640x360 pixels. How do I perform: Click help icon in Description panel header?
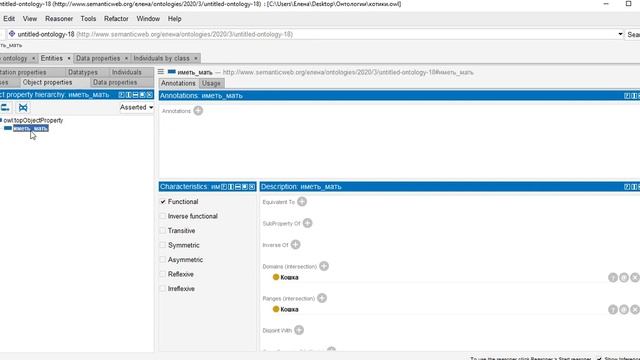pyautogui.click(x=627, y=187)
